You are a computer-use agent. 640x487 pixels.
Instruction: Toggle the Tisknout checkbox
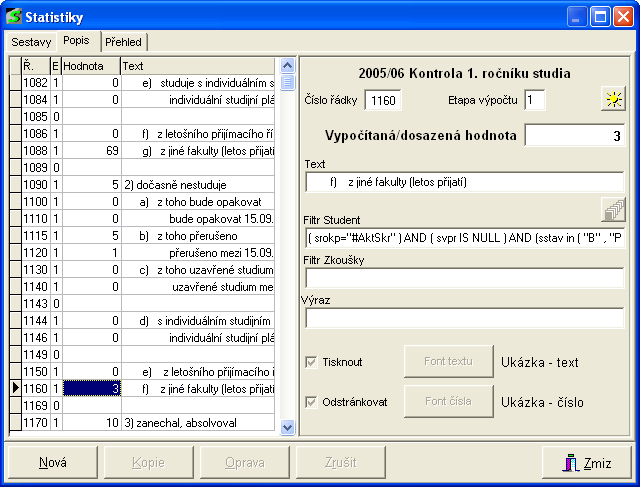pyautogui.click(x=311, y=362)
